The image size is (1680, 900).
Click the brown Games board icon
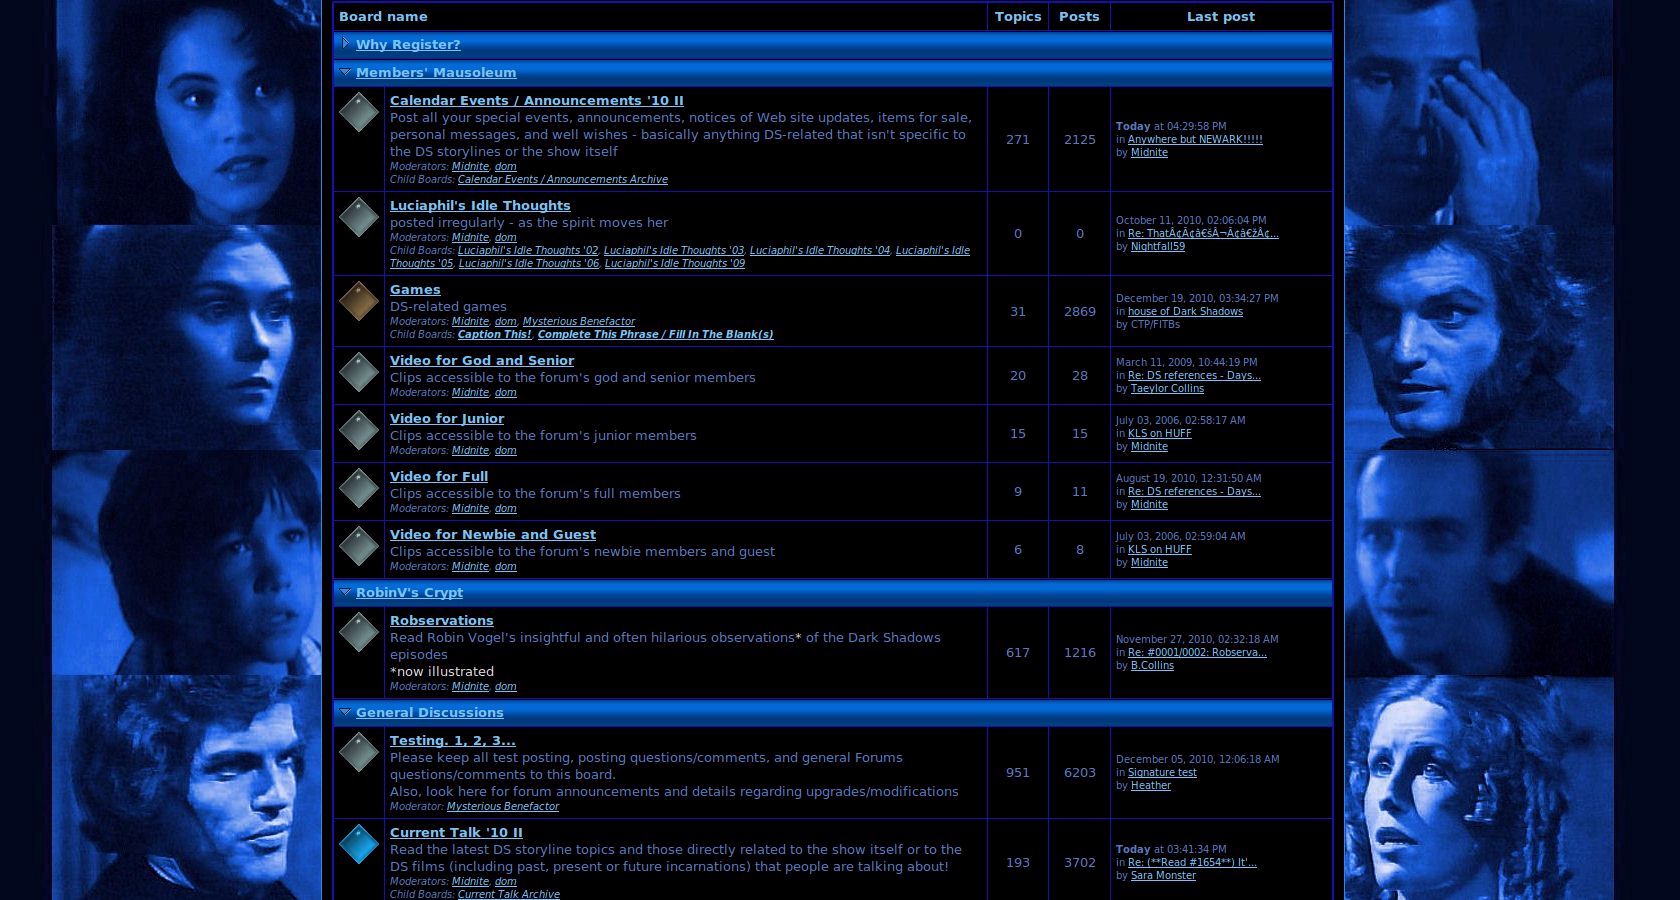(x=358, y=301)
